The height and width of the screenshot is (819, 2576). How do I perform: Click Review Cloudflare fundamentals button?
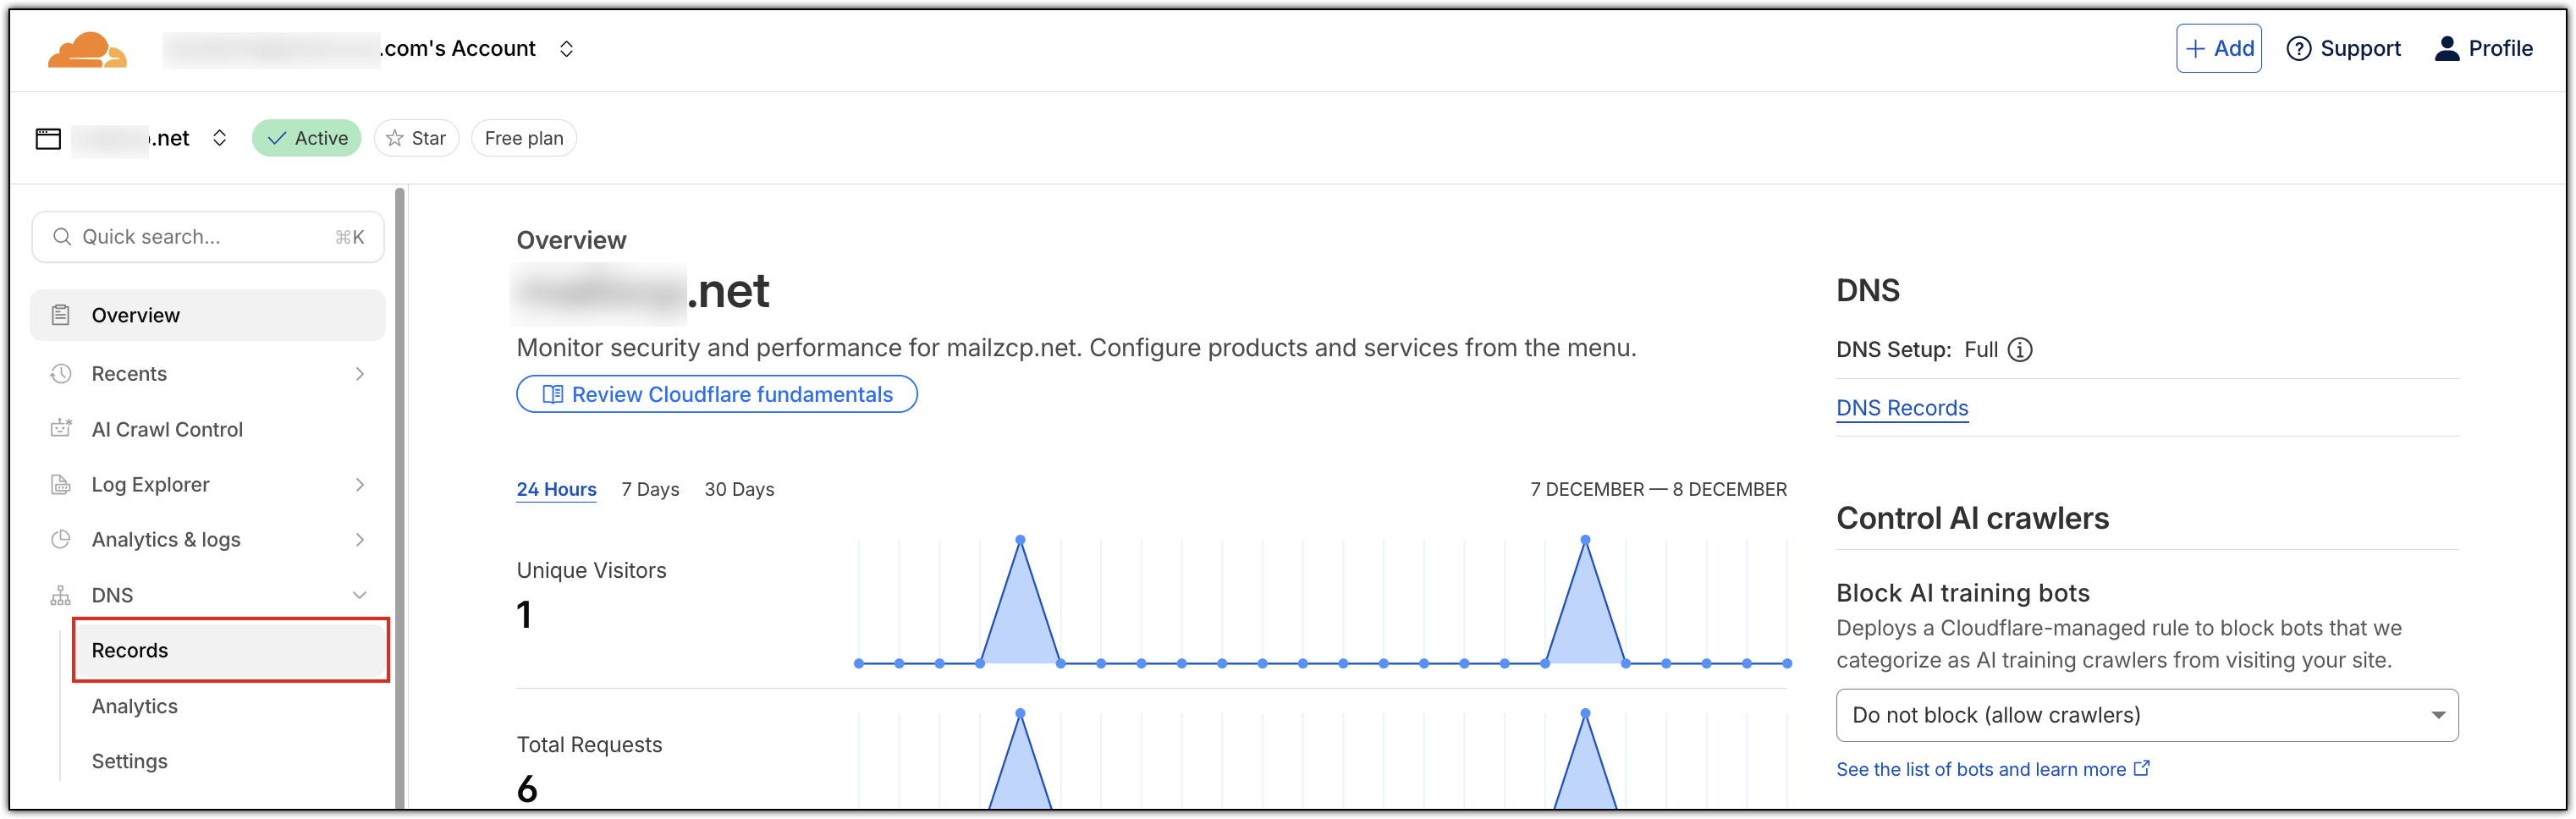pos(716,394)
